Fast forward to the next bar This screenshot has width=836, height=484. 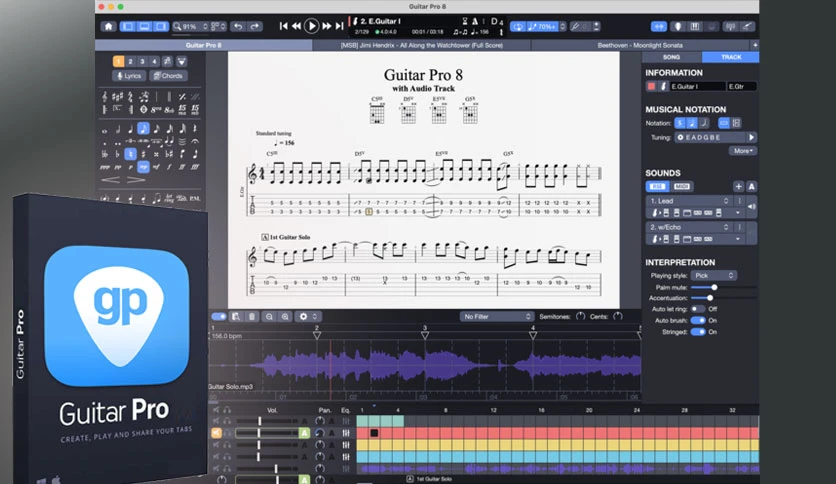pos(326,26)
